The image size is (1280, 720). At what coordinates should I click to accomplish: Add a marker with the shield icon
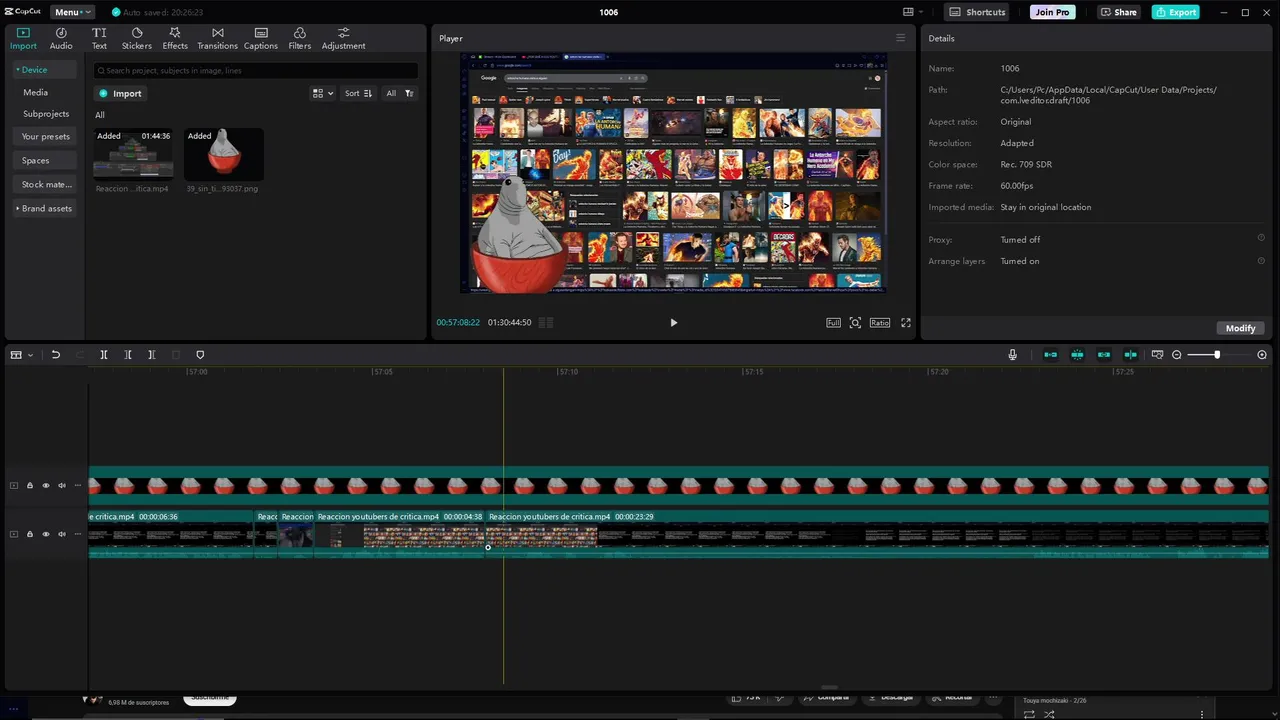coord(200,355)
